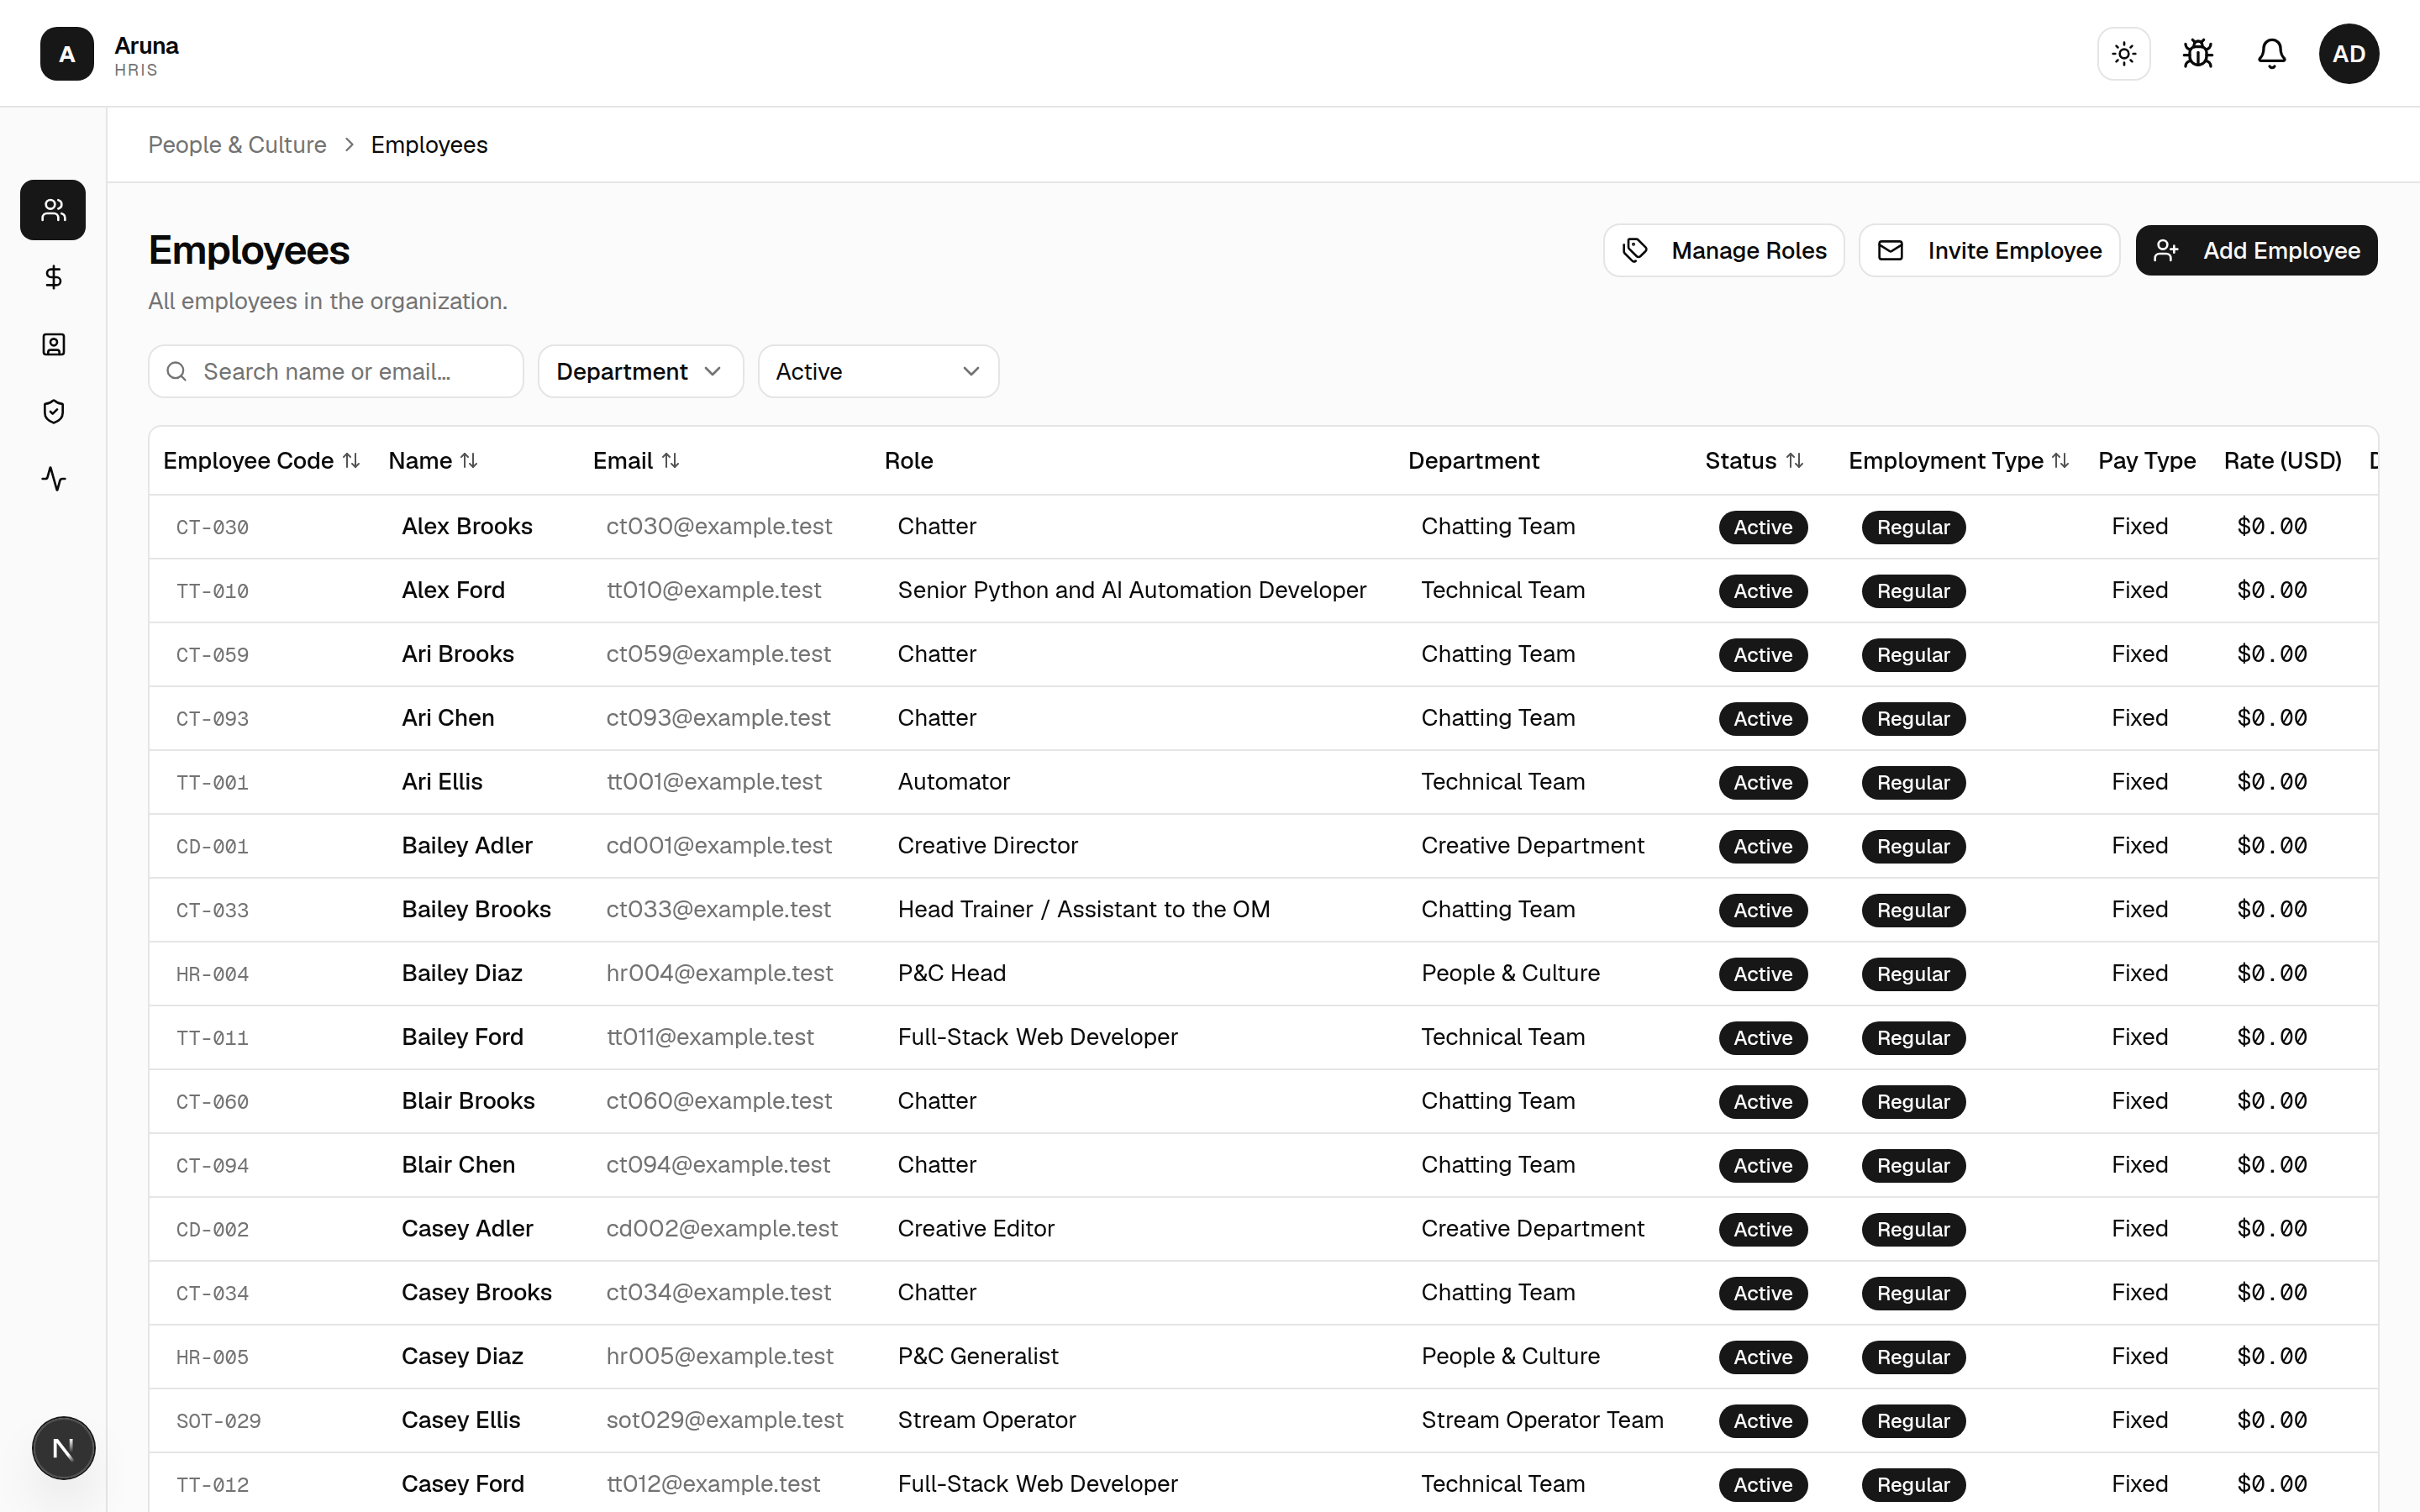Open Alex Ford employee name
This screenshot has width=2420, height=1512.
pos(453,591)
